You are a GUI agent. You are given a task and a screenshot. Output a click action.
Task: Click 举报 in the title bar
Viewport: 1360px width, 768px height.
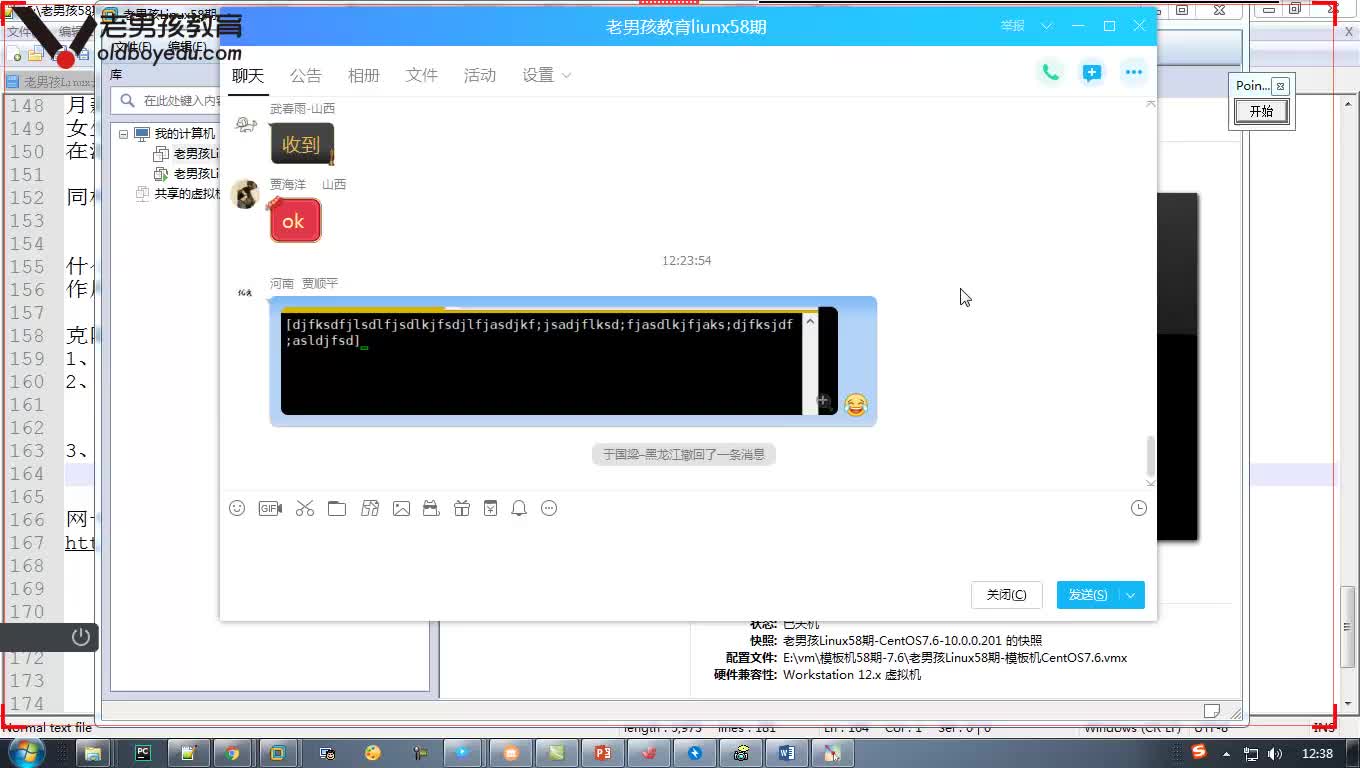1013,26
